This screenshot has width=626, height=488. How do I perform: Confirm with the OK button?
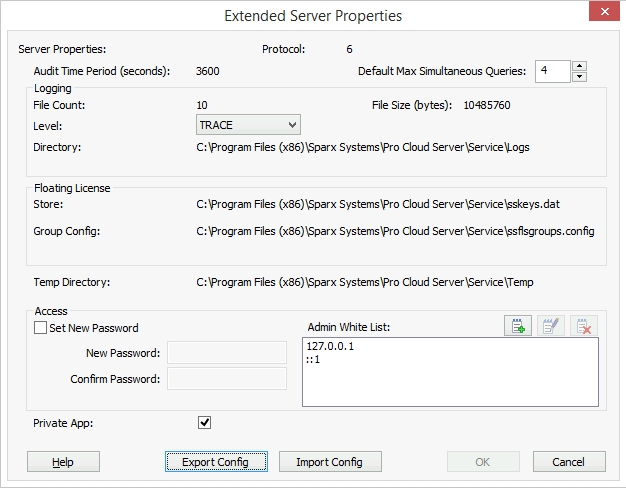[x=482, y=462]
